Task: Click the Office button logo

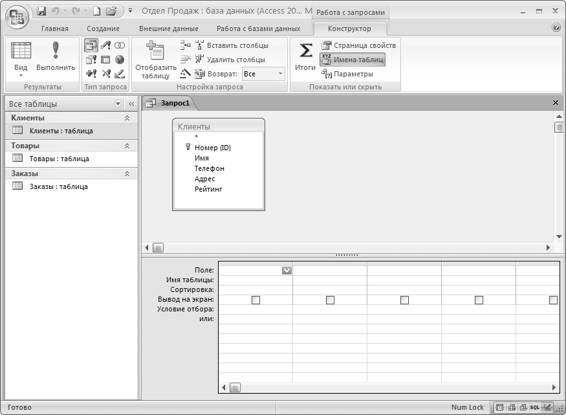Action: (x=17, y=17)
